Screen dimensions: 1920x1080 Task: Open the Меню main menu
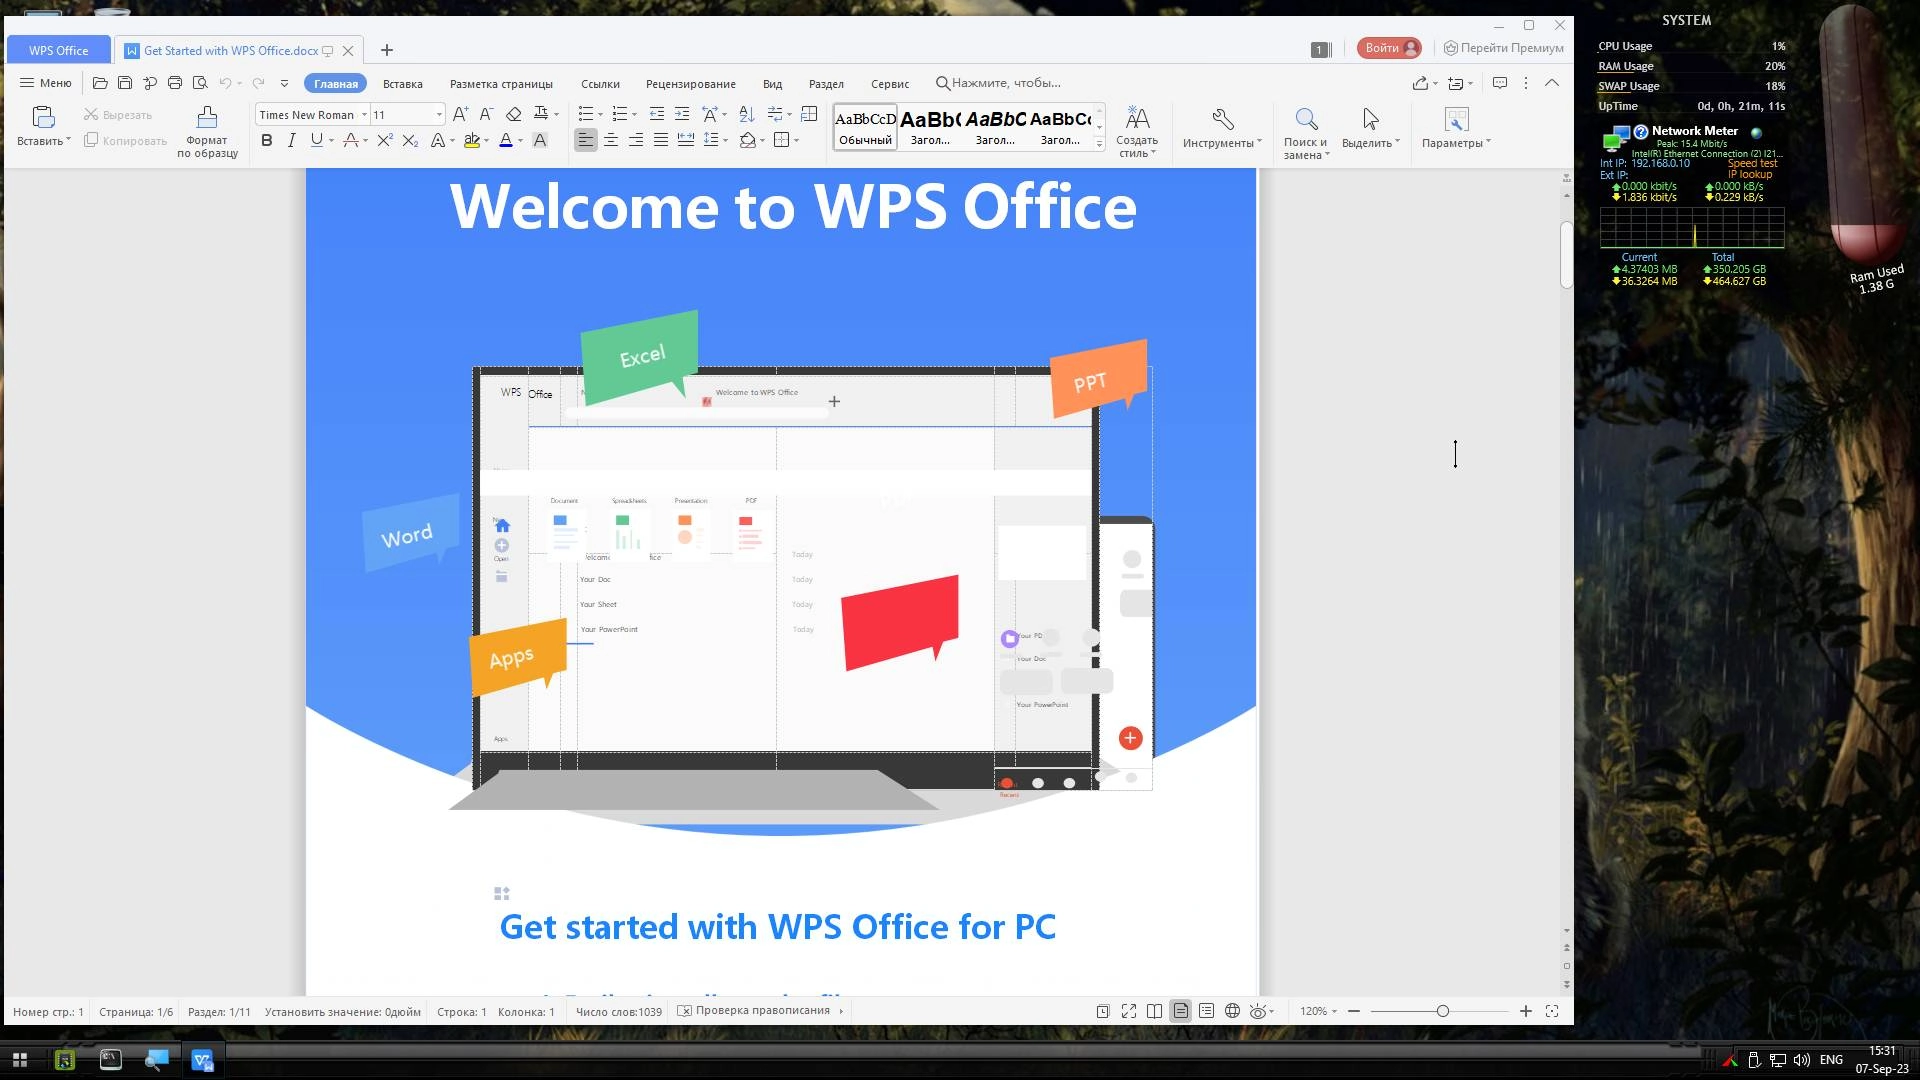46,83
